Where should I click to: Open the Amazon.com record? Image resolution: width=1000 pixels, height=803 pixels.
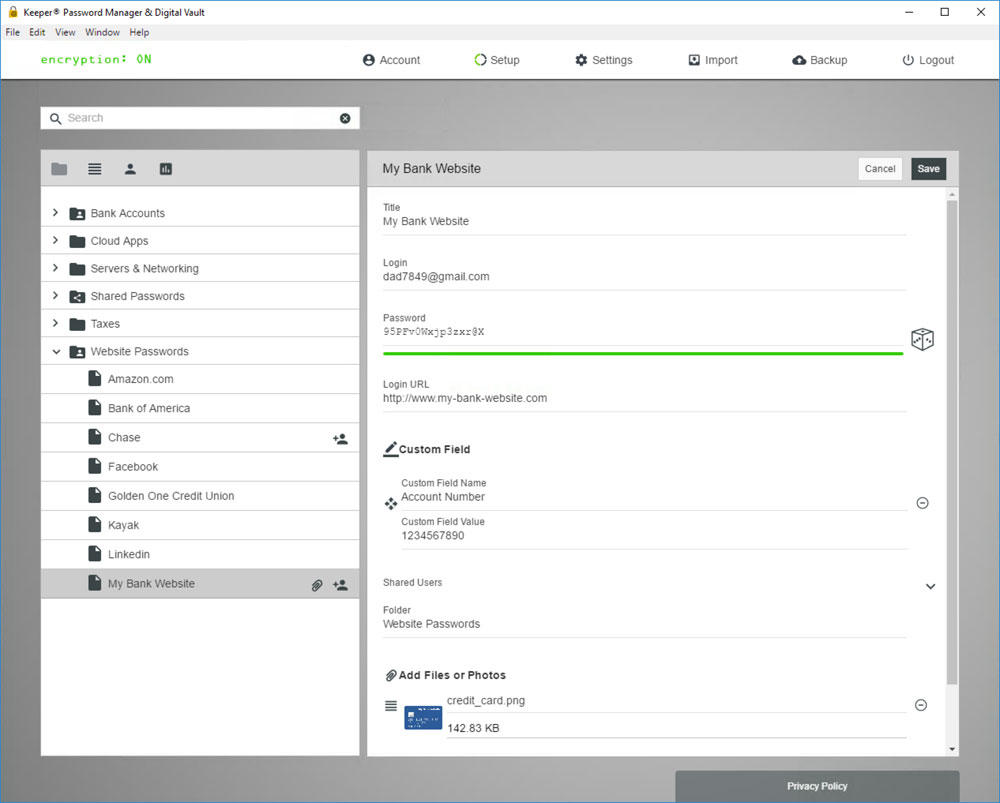click(200, 379)
